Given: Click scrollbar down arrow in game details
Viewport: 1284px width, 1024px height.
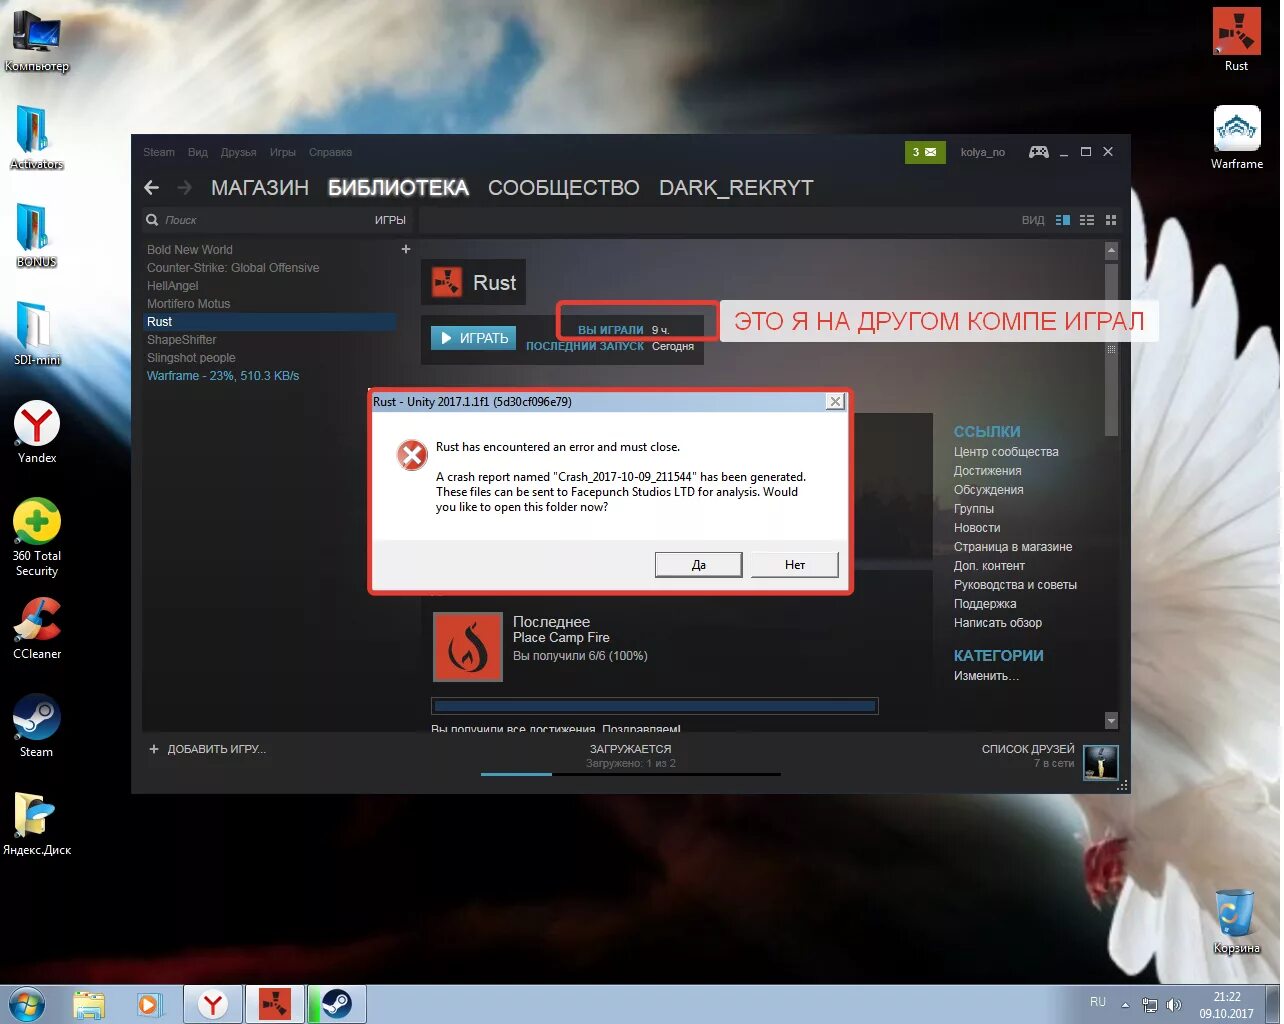Looking at the screenshot, I should coord(1111,721).
